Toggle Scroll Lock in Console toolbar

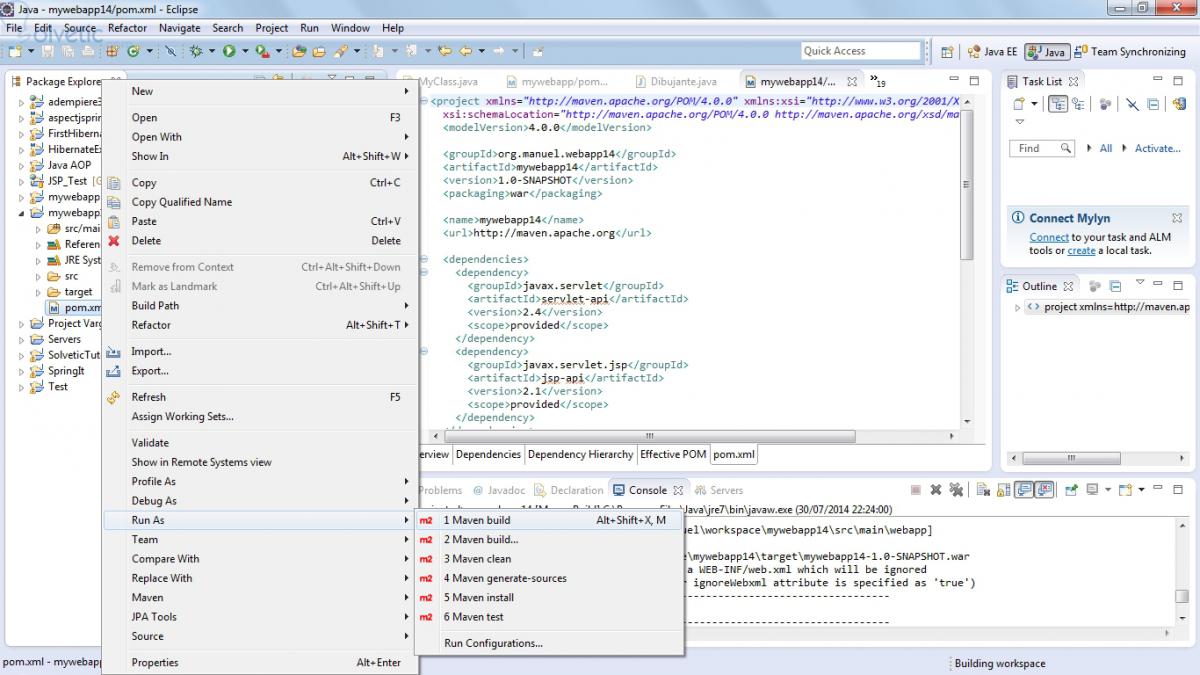(1003, 490)
